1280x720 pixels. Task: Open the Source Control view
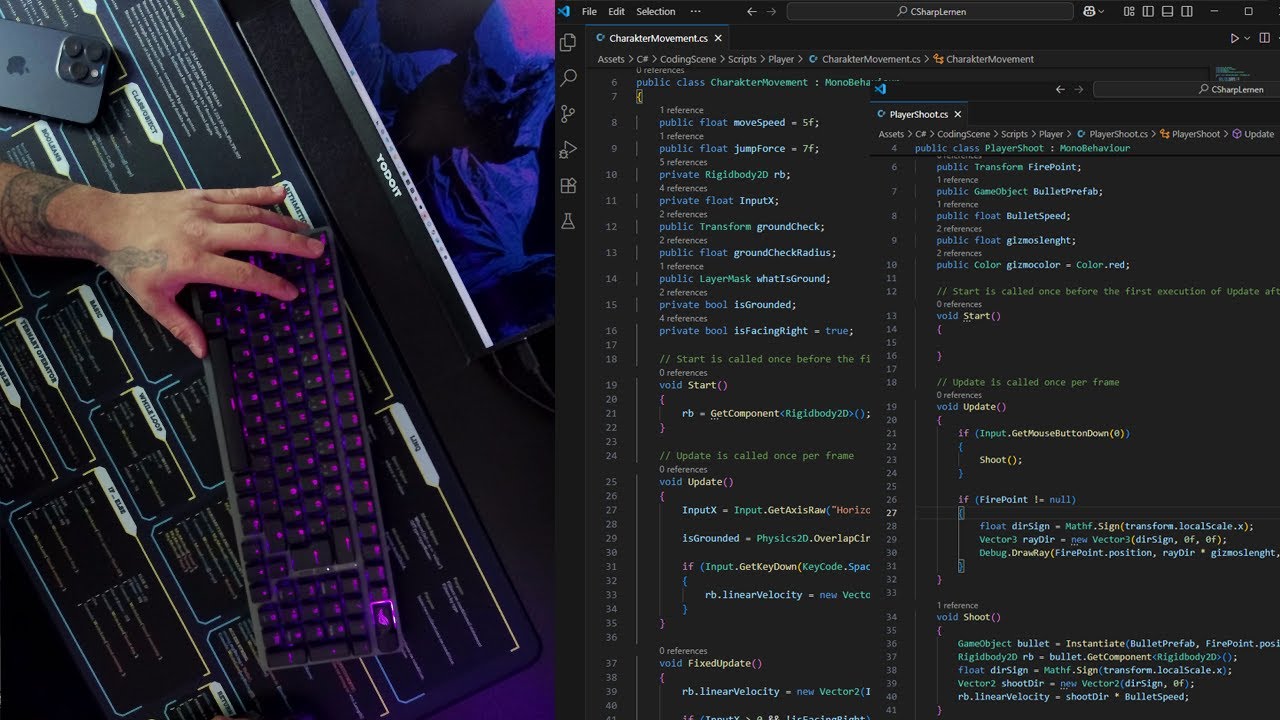568,114
